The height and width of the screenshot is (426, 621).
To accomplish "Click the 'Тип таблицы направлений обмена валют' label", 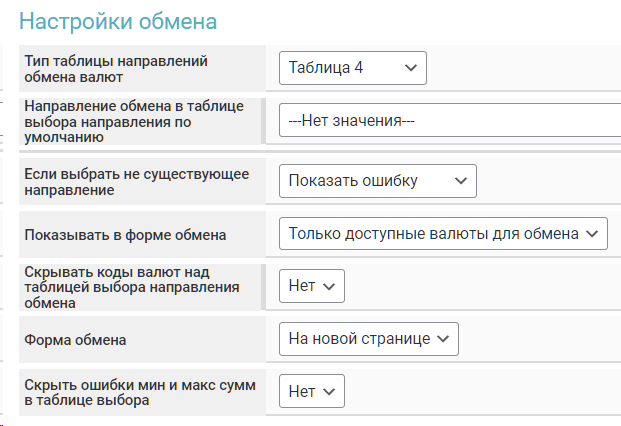I will click(x=115, y=68).
